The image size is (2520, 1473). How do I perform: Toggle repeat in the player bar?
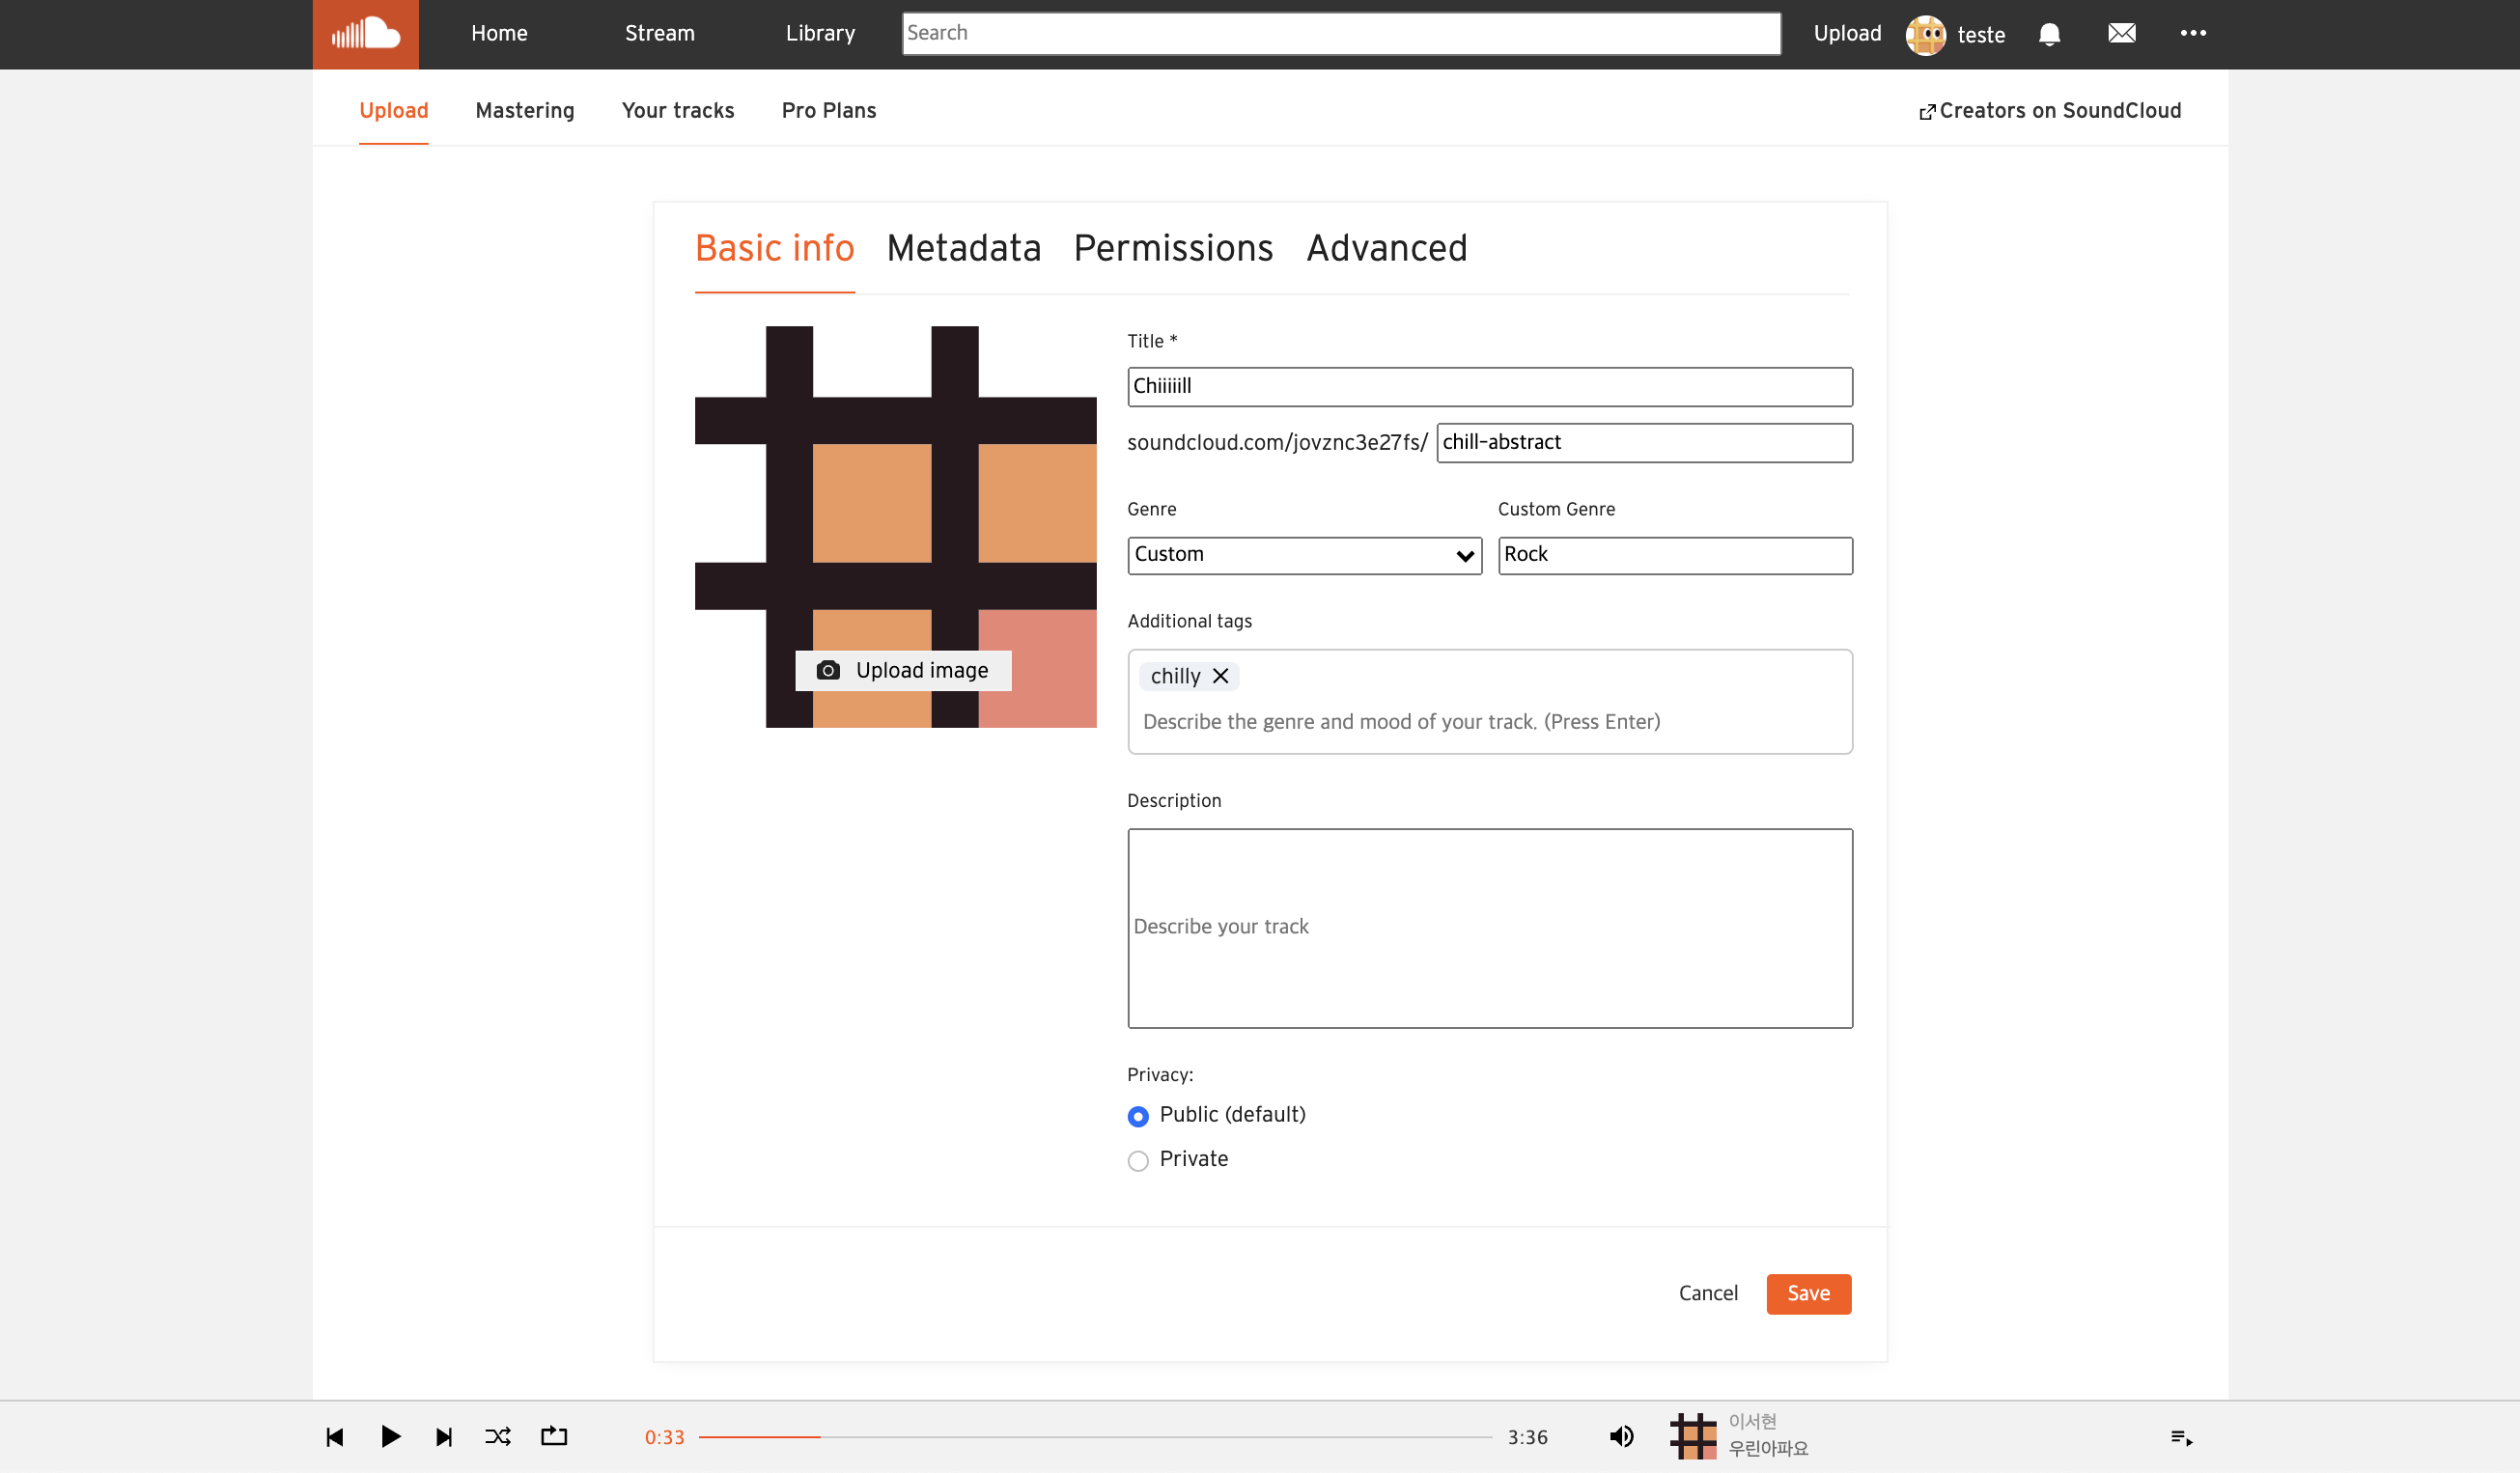point(554,1437)
